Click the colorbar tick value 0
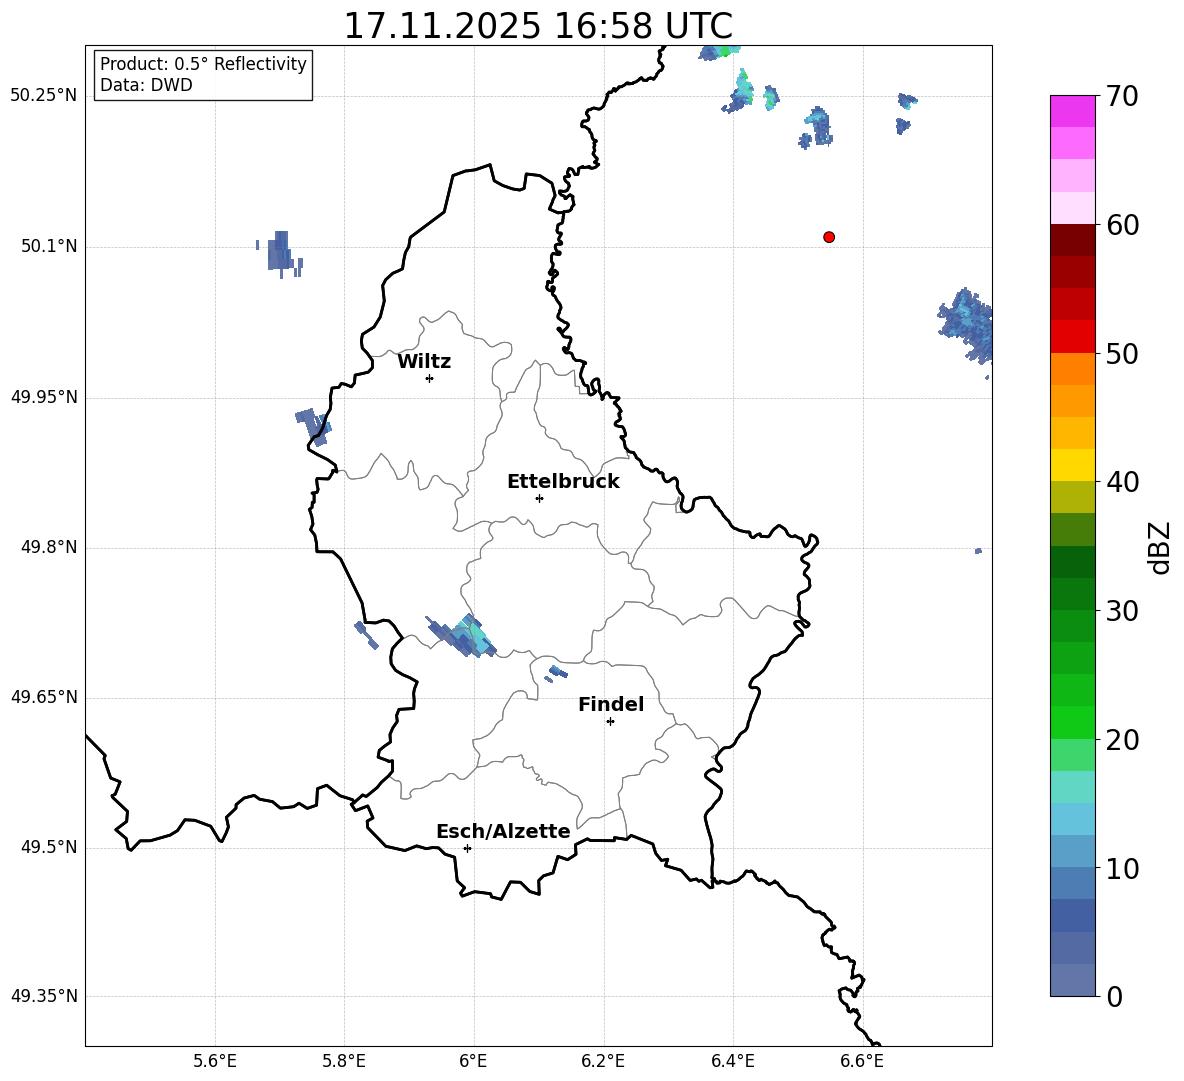1184x1081 pixels. pos(1114,996)
